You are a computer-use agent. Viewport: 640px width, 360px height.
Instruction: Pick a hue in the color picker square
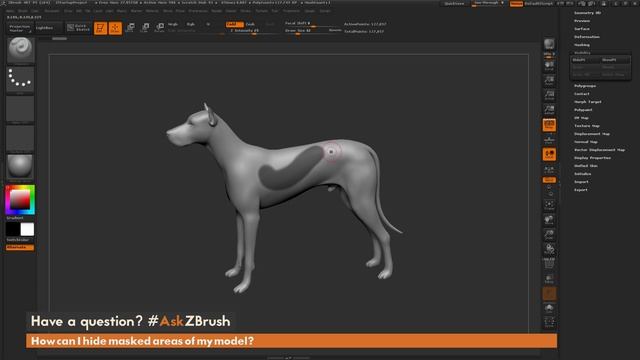pyautogui.click(x=20, y=200)
